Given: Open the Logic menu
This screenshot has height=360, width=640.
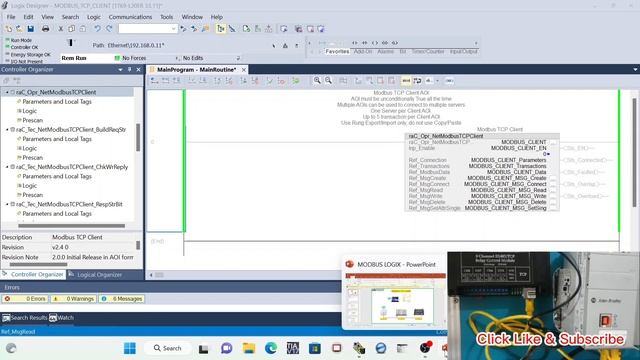Looking at the screenshot, I should (93, 17).
